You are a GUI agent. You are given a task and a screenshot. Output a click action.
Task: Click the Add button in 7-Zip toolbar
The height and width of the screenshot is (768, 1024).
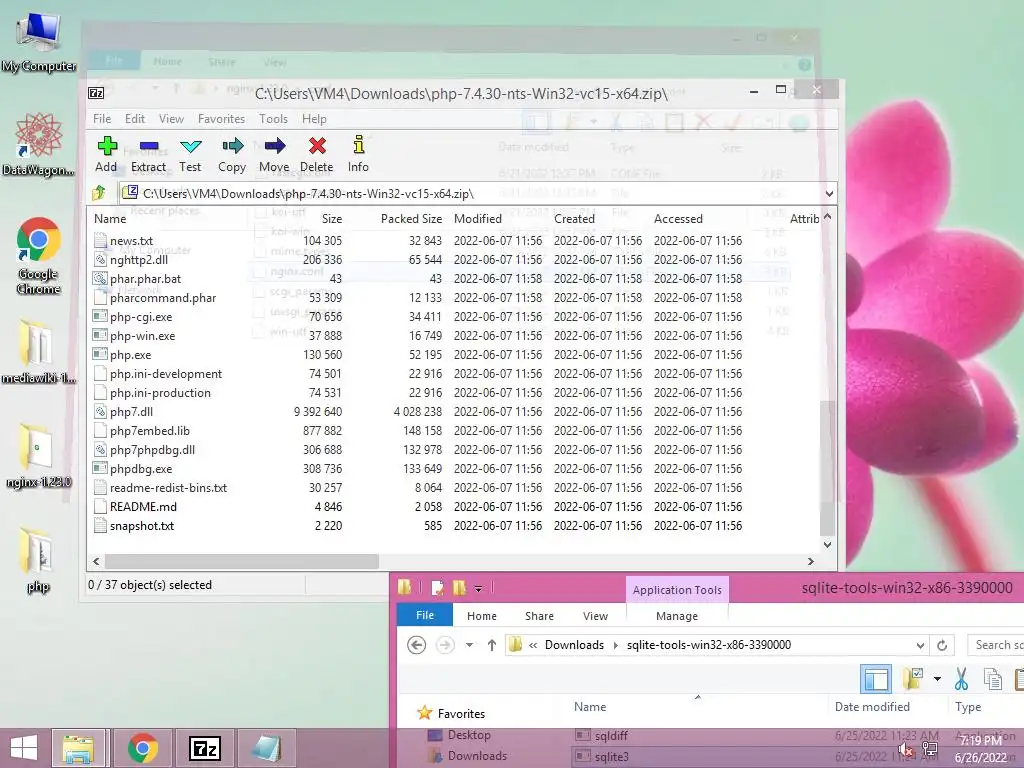coord(106,154)
